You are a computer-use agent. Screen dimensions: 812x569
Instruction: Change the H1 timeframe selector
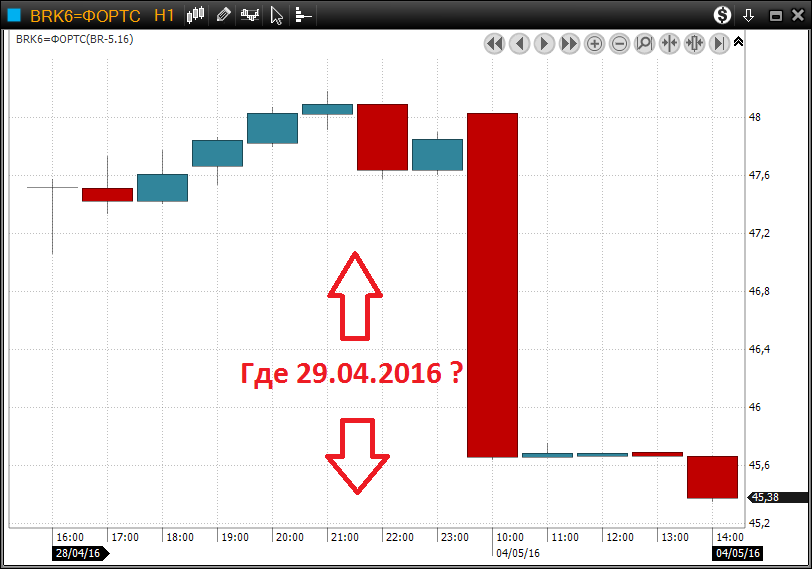165,15
